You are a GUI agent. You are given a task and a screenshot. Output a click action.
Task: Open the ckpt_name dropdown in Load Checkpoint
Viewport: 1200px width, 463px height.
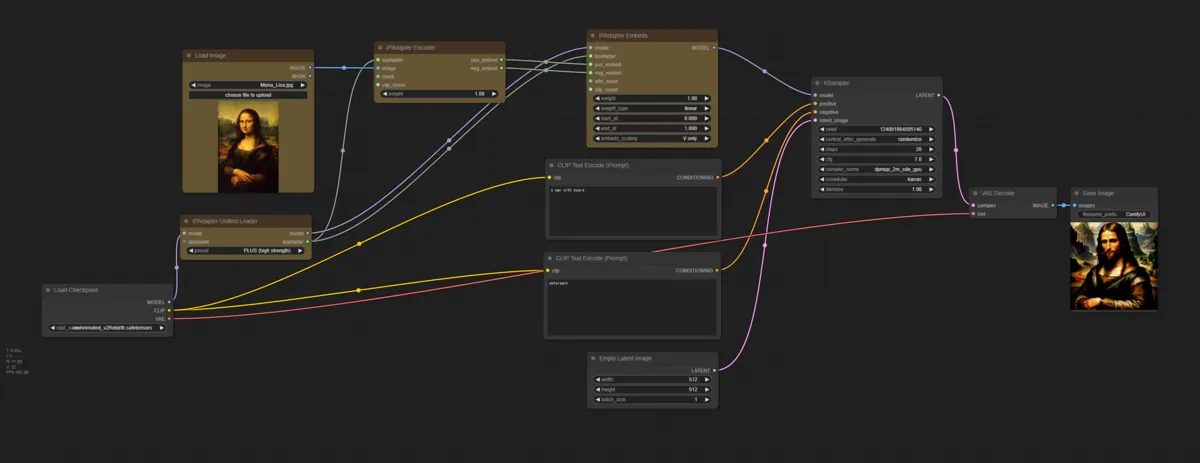[x=108, y=327]
